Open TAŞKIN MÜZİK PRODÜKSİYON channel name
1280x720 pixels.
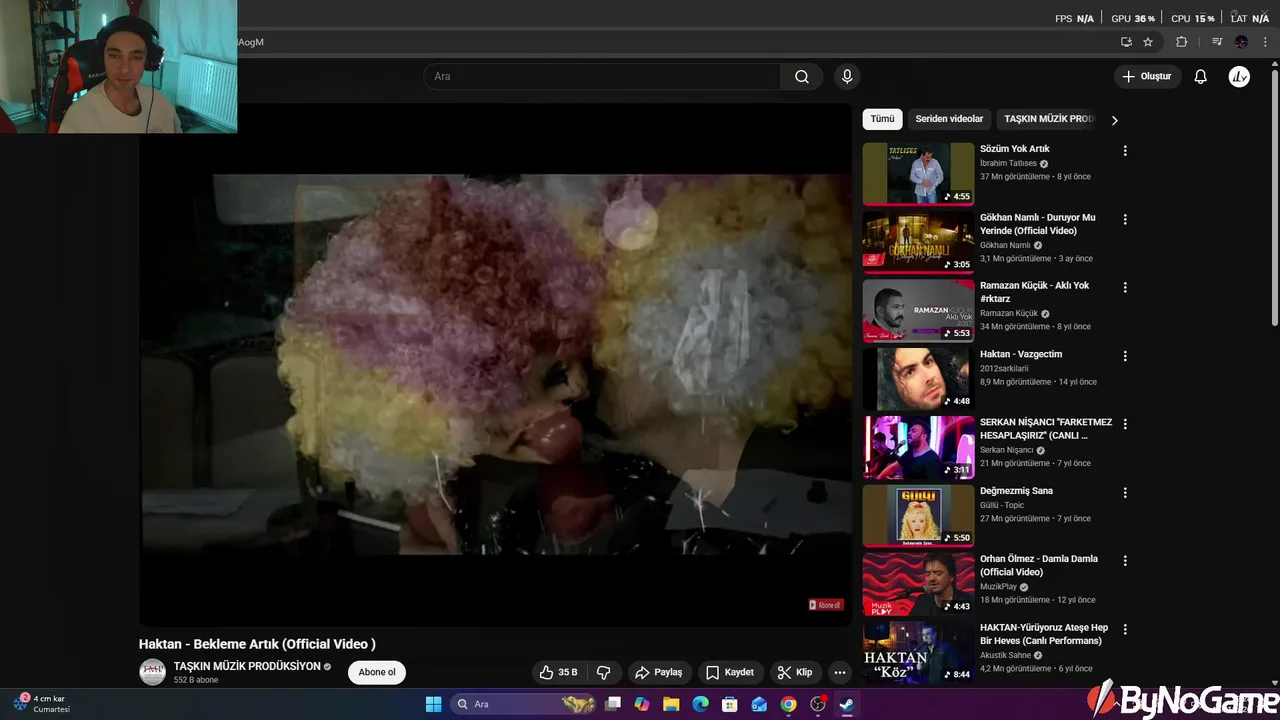pyautogui.click(x=247, y=666)
